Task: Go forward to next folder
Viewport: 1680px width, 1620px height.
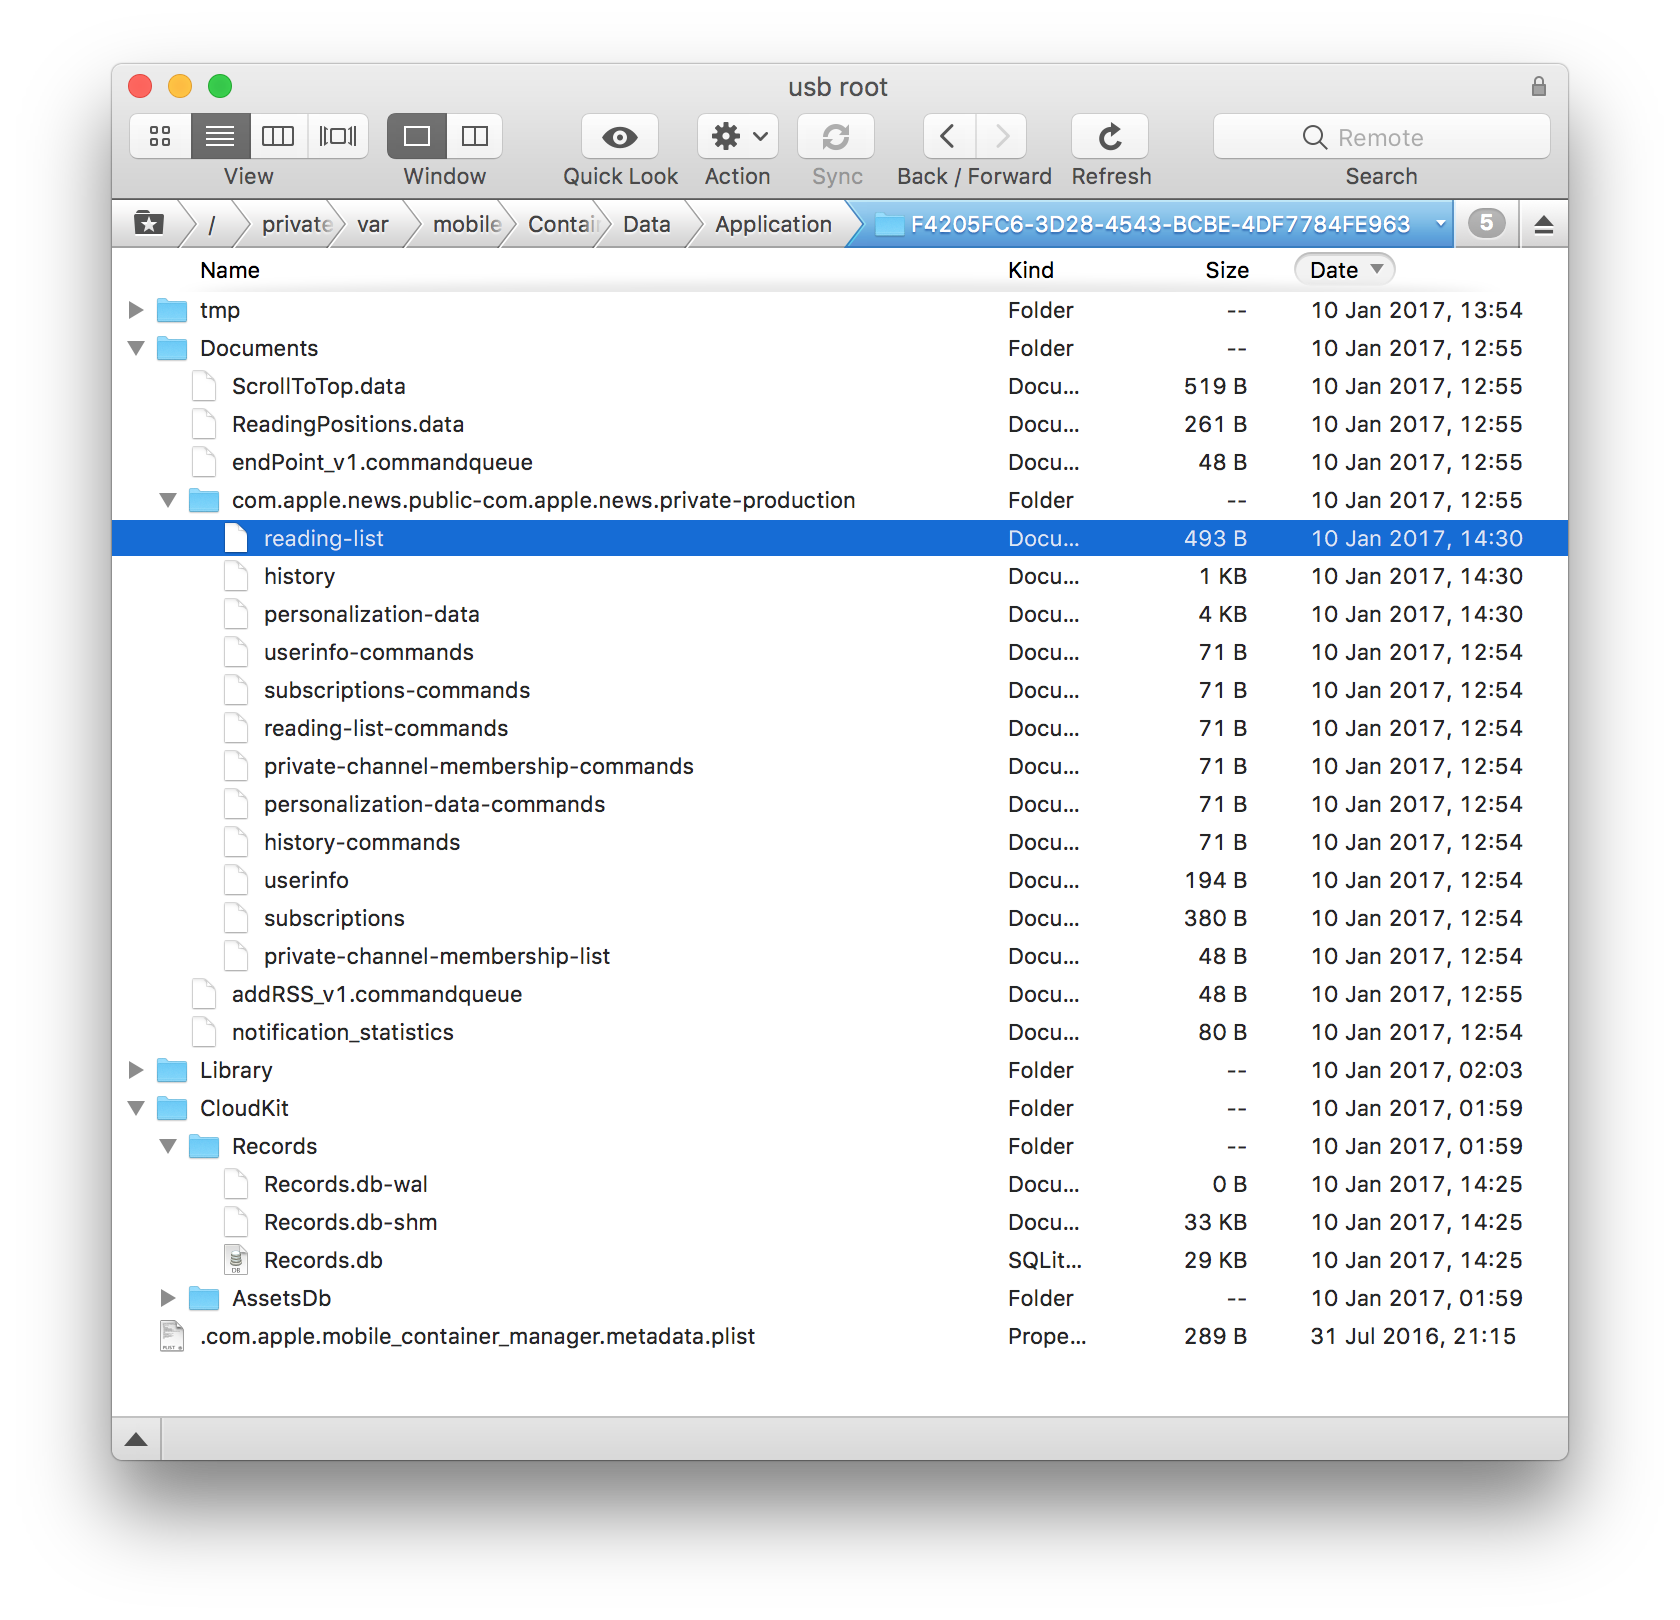Action: click(1002, 136)
